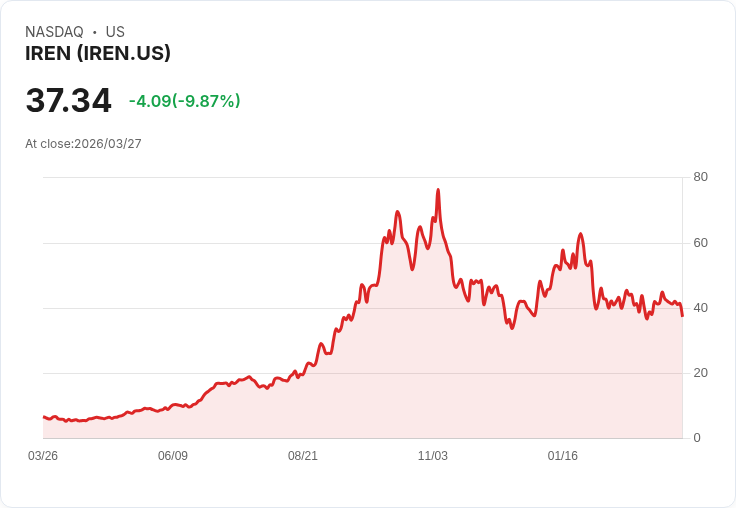Click the IREN (IREN.US) stock title

pos(98,54)
